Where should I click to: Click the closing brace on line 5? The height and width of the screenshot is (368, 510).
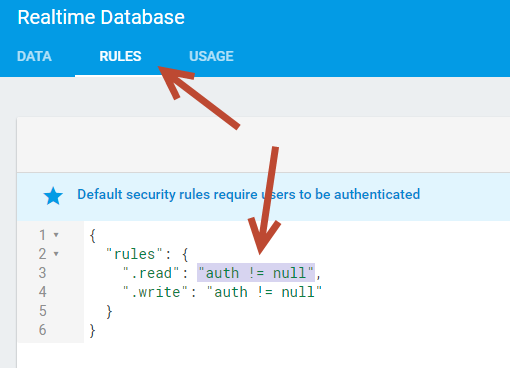tap(109, 312)
